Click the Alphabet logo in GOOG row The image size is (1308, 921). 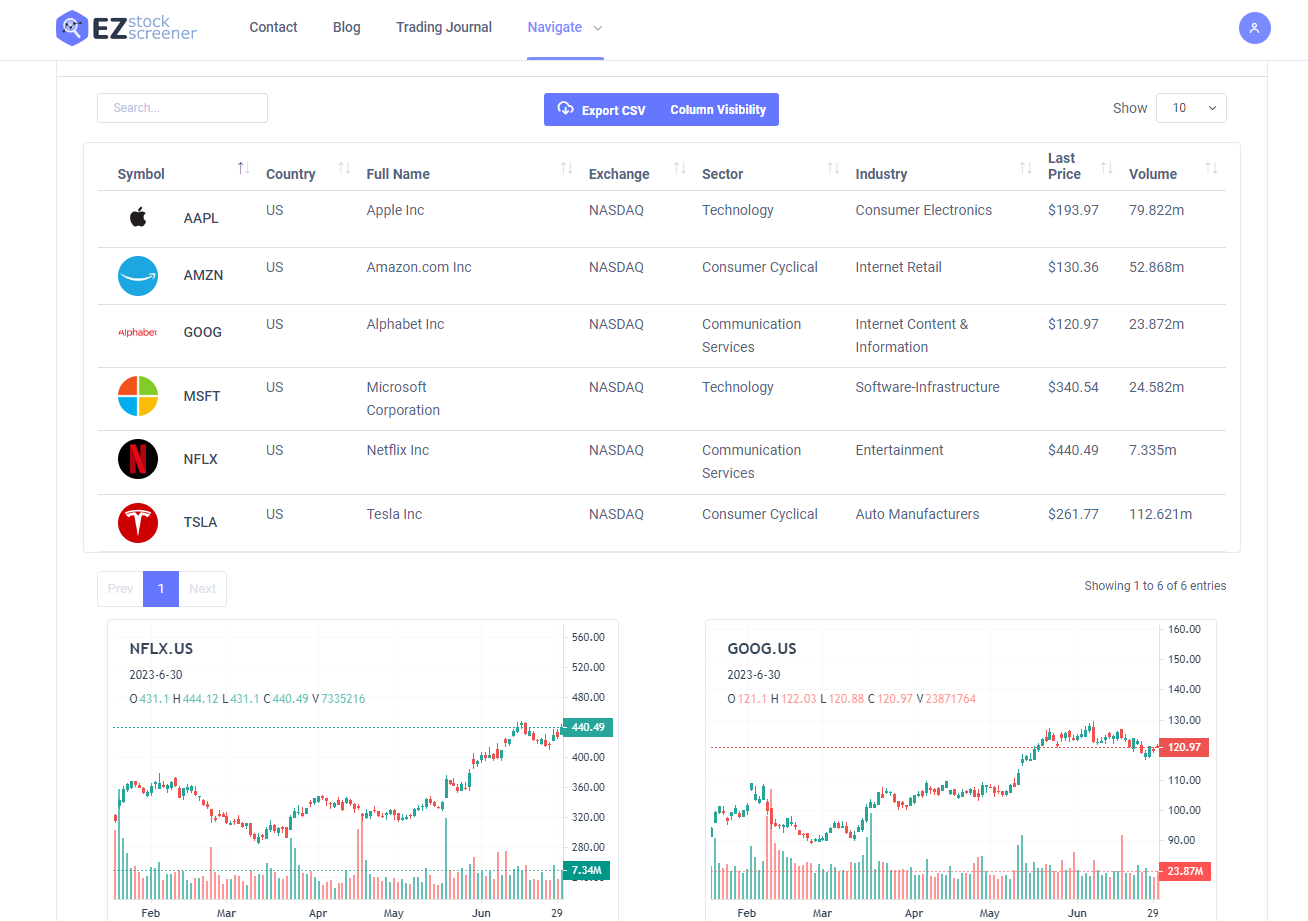click(x=138, y=332)
